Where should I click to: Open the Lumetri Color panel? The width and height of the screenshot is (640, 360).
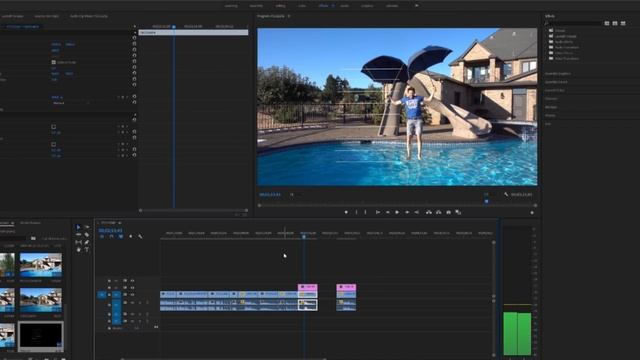554,90
